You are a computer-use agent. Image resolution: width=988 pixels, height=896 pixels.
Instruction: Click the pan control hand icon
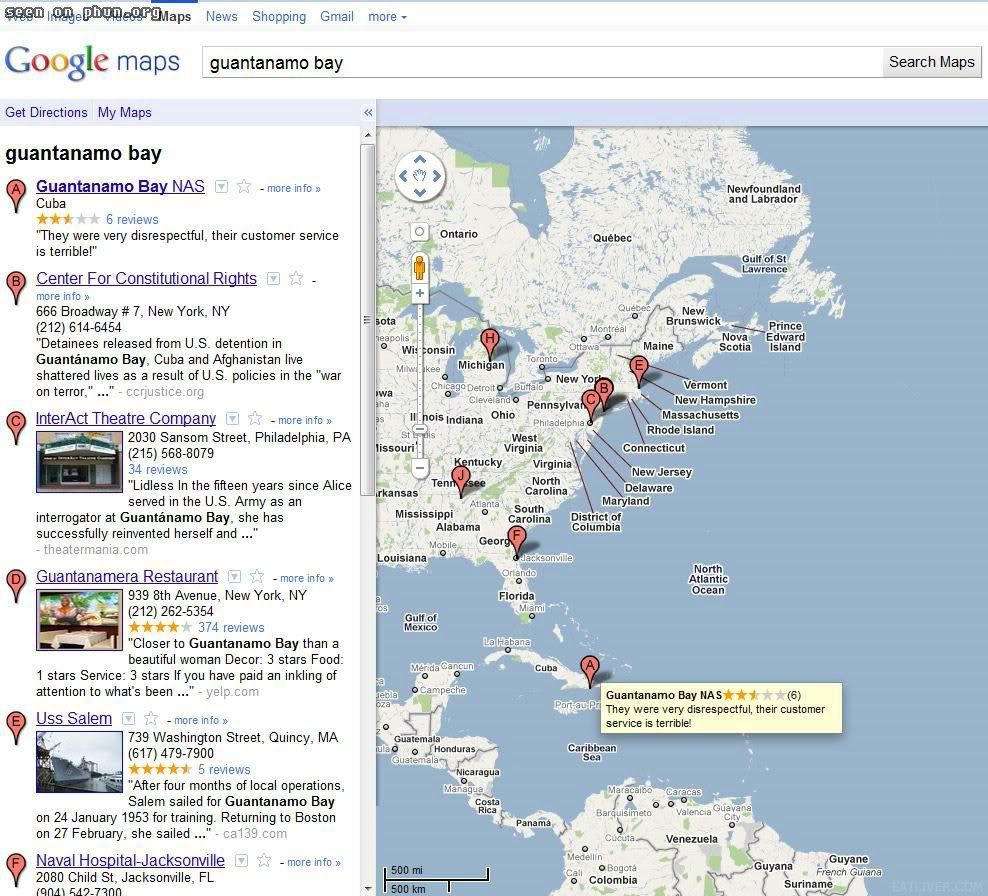(420, 177)
